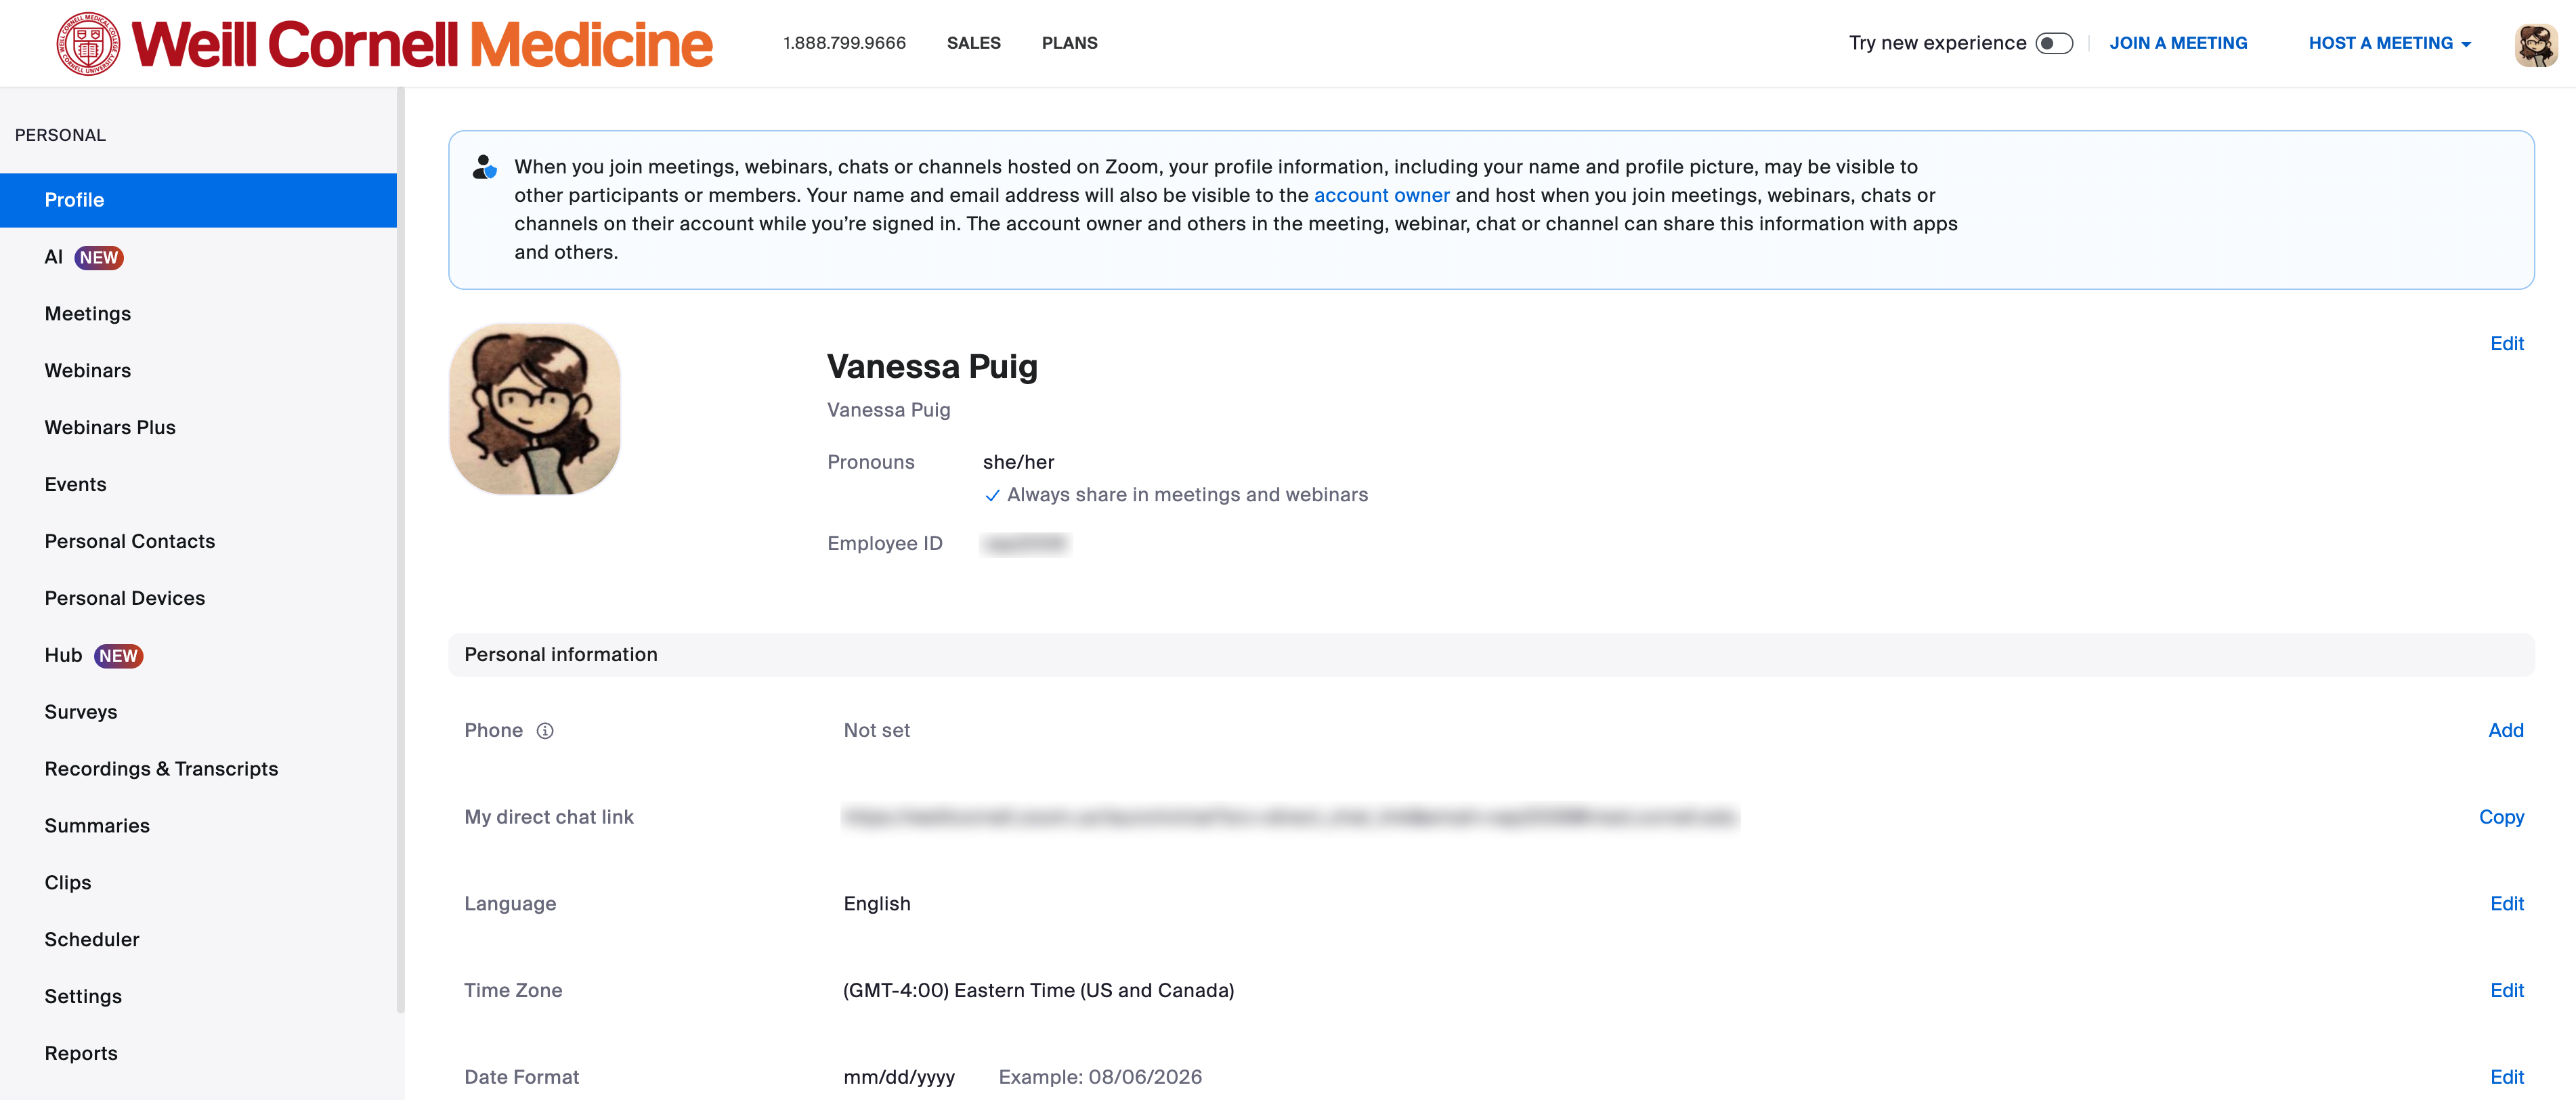Viewport: 2576px width, 1100px height.
Task: Click the PLANS link in header
Action: (1069, 43)
